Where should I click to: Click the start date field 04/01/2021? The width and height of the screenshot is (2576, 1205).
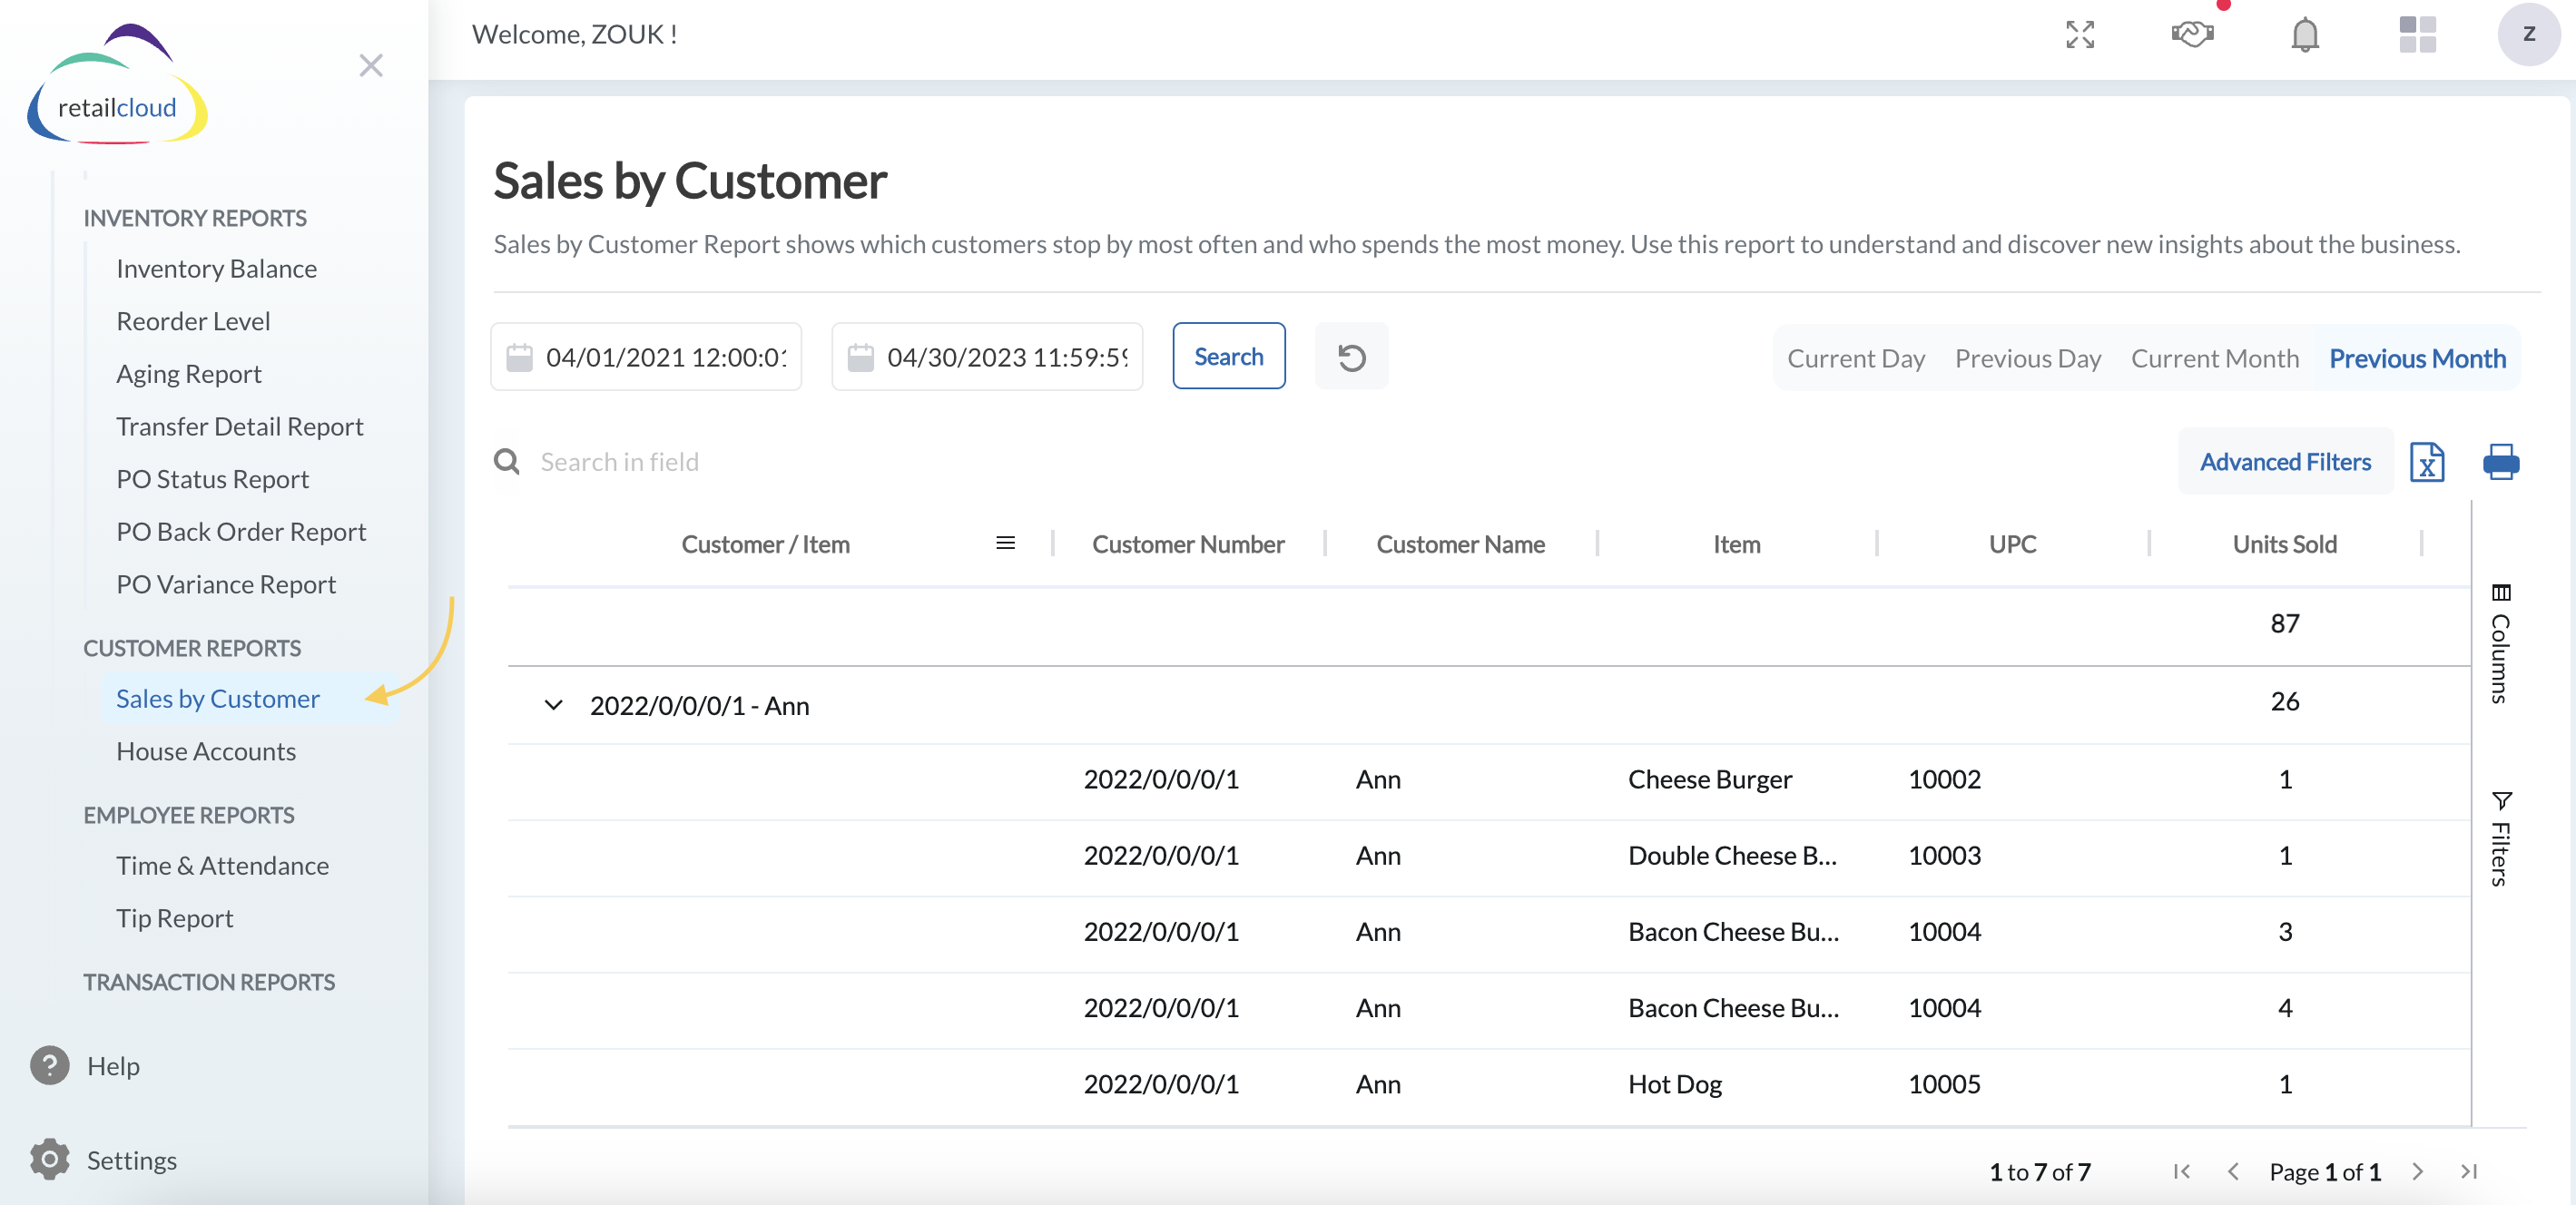[646, 357]
